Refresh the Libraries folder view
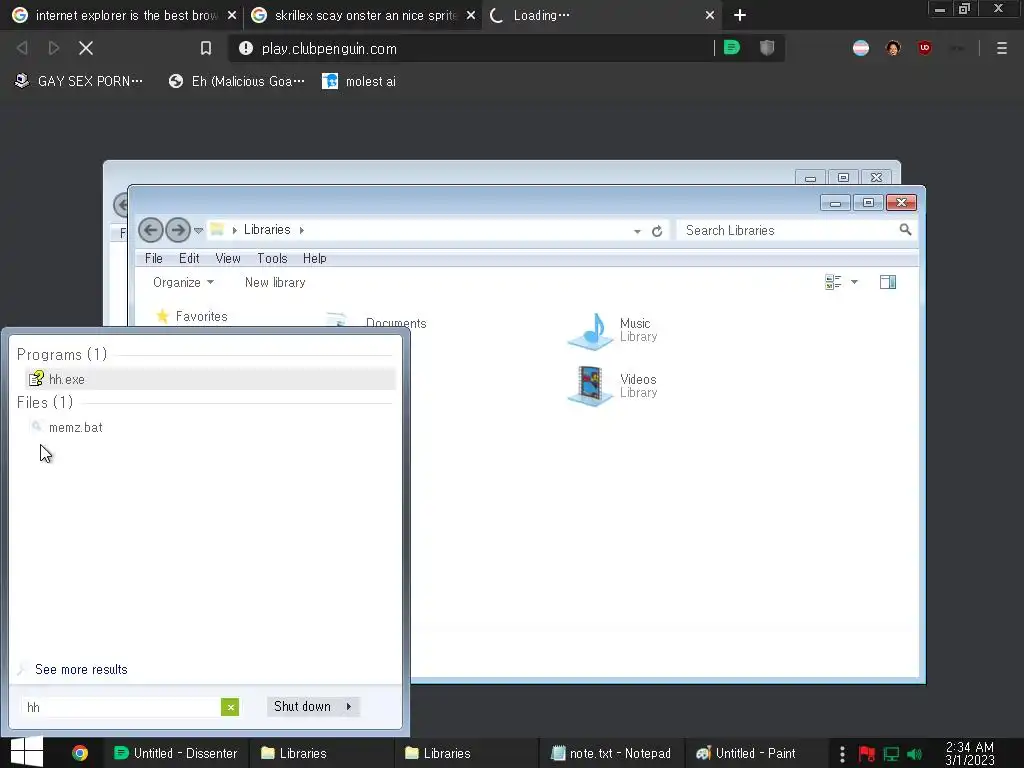Viewport: 1024px width, 768px height. 657,231
